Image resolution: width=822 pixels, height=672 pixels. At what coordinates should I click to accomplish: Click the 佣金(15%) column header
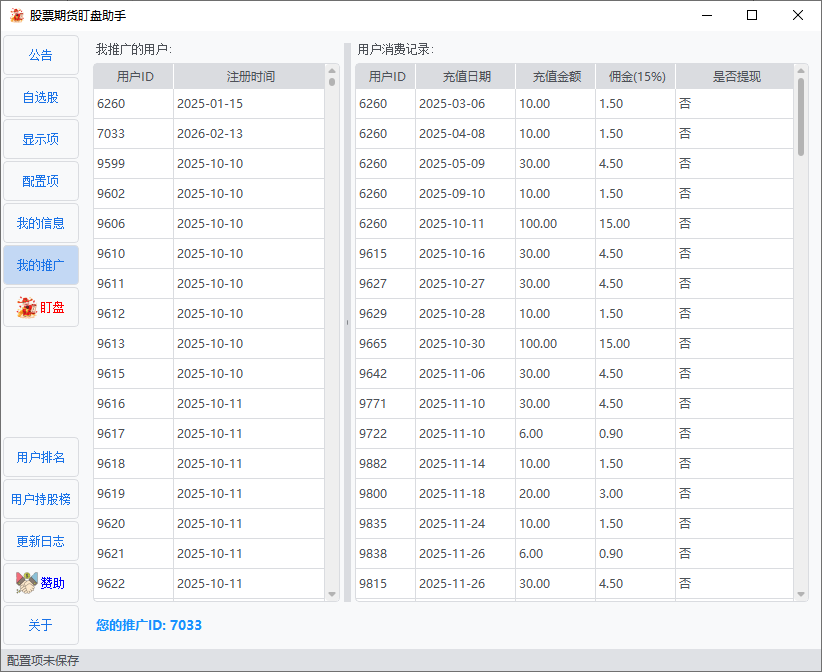(x=636, y=77)
